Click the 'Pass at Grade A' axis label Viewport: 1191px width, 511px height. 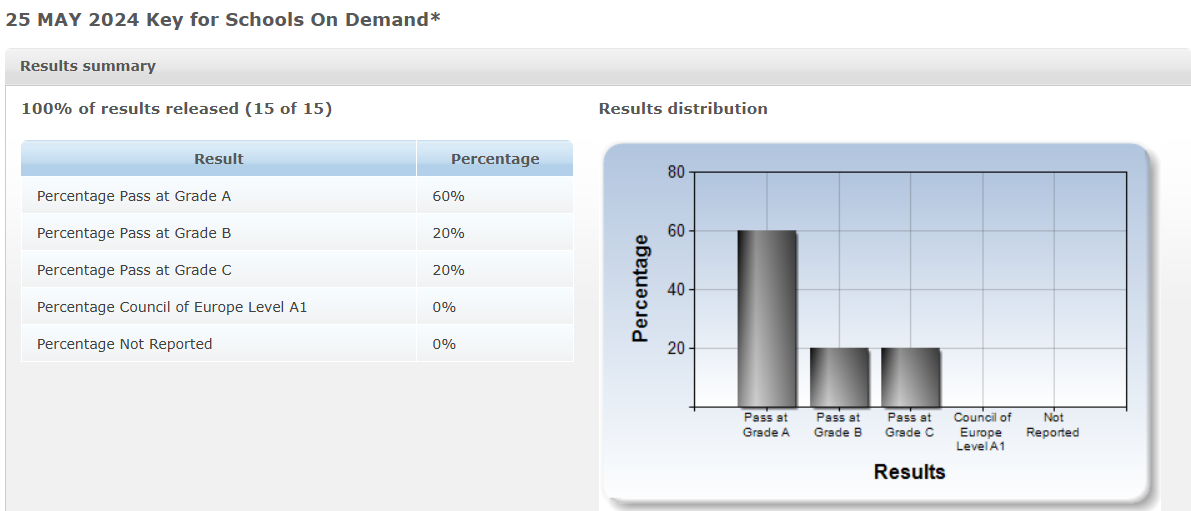click(x=766, y=425)
